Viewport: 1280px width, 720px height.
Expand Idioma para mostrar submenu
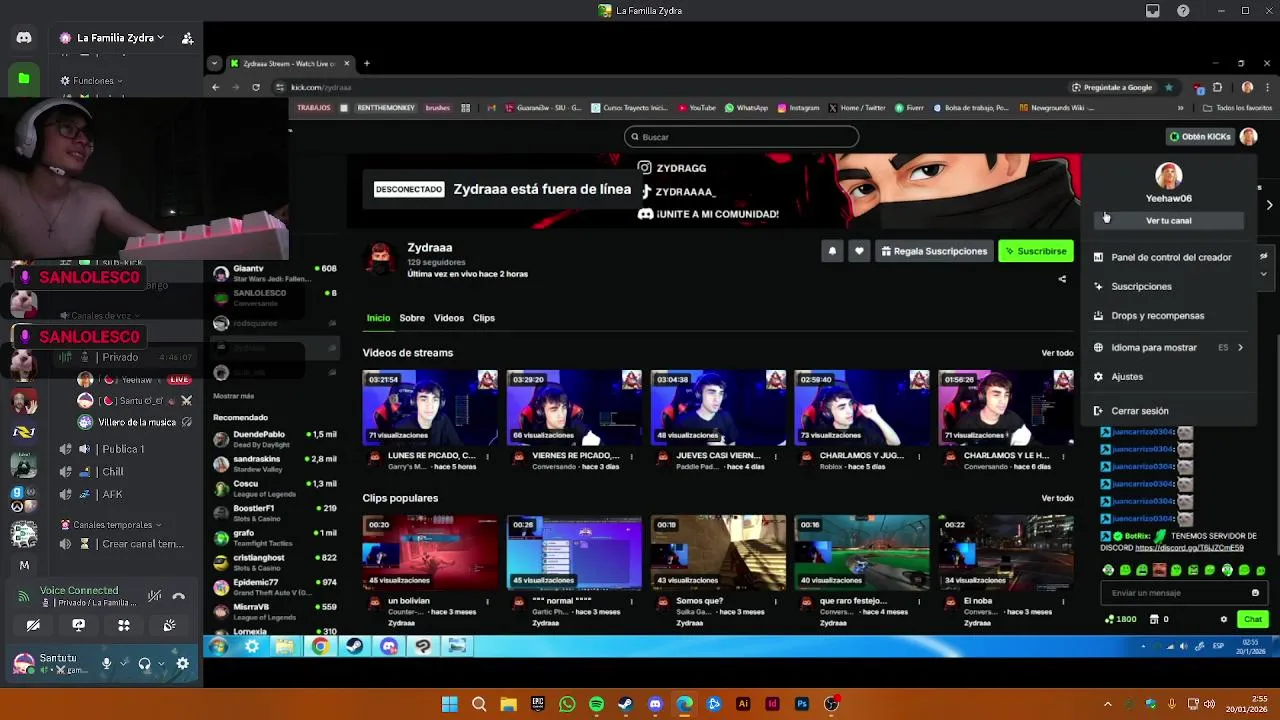(1168, 347)
